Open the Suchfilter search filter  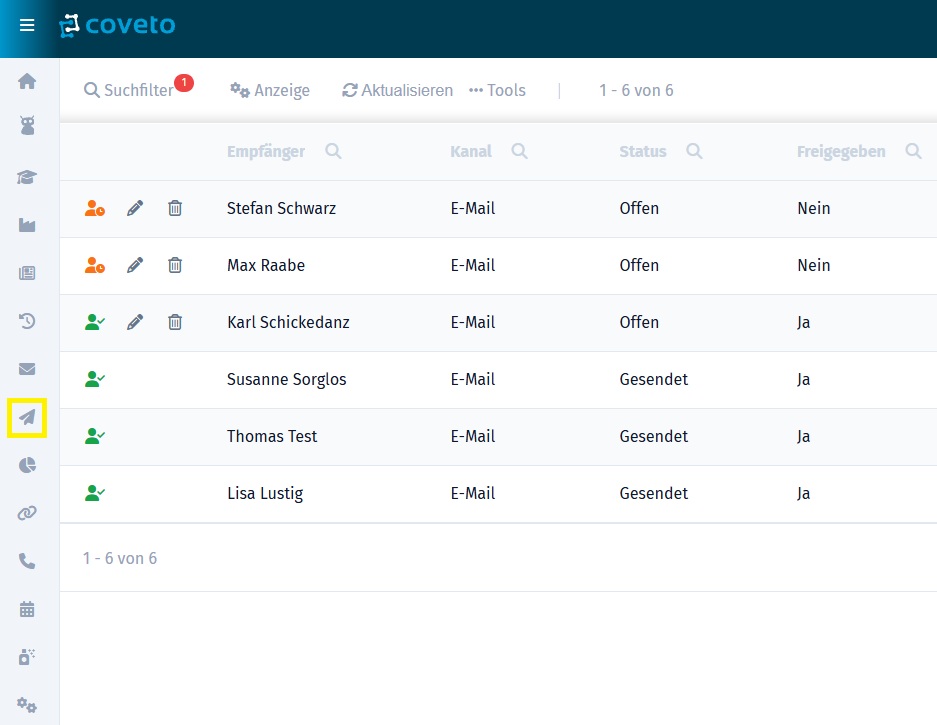(x=128, y=90)
